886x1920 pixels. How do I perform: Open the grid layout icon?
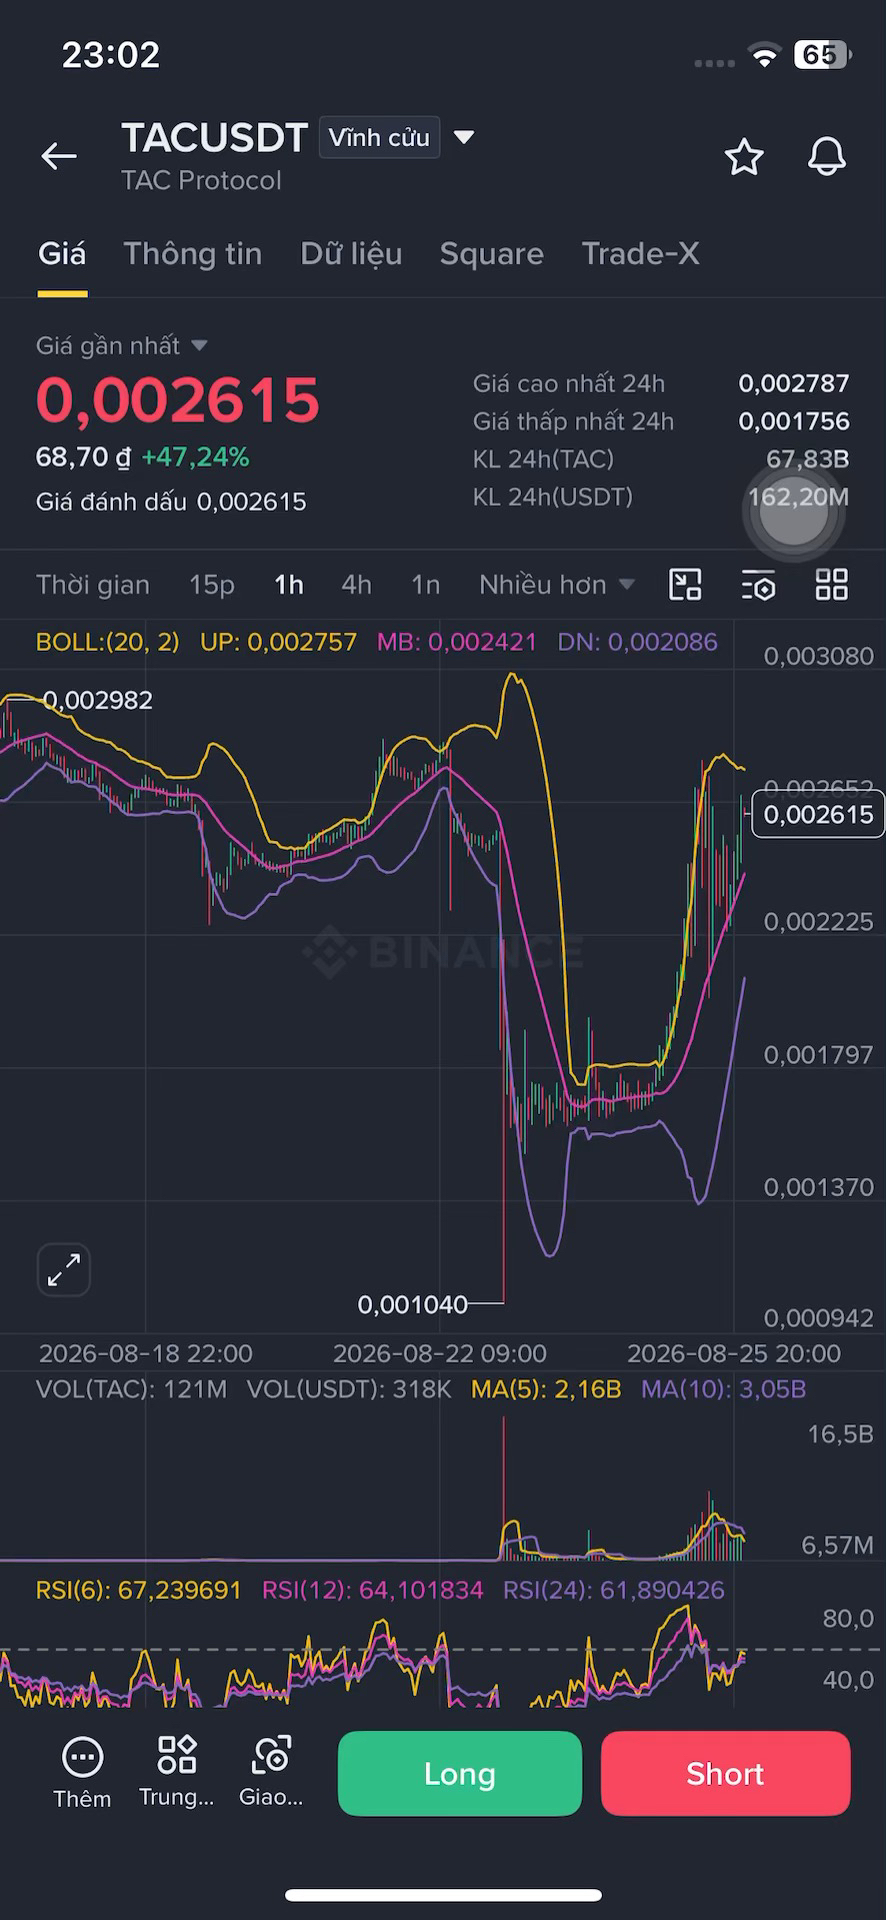[832, 585]
